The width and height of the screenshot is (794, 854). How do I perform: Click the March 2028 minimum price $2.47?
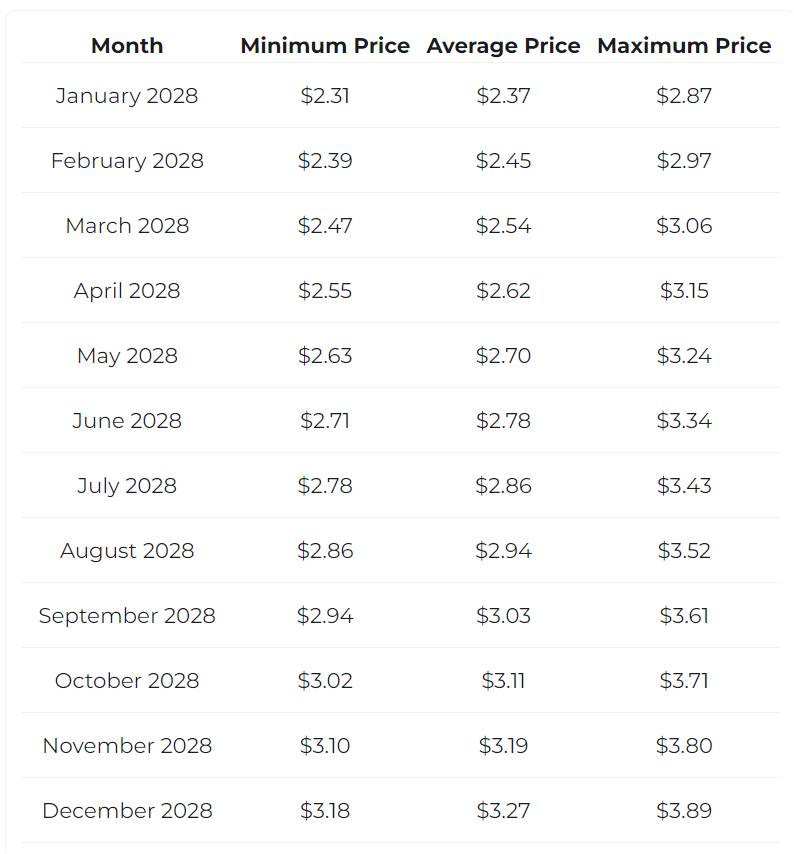click(x=325, y=226)
